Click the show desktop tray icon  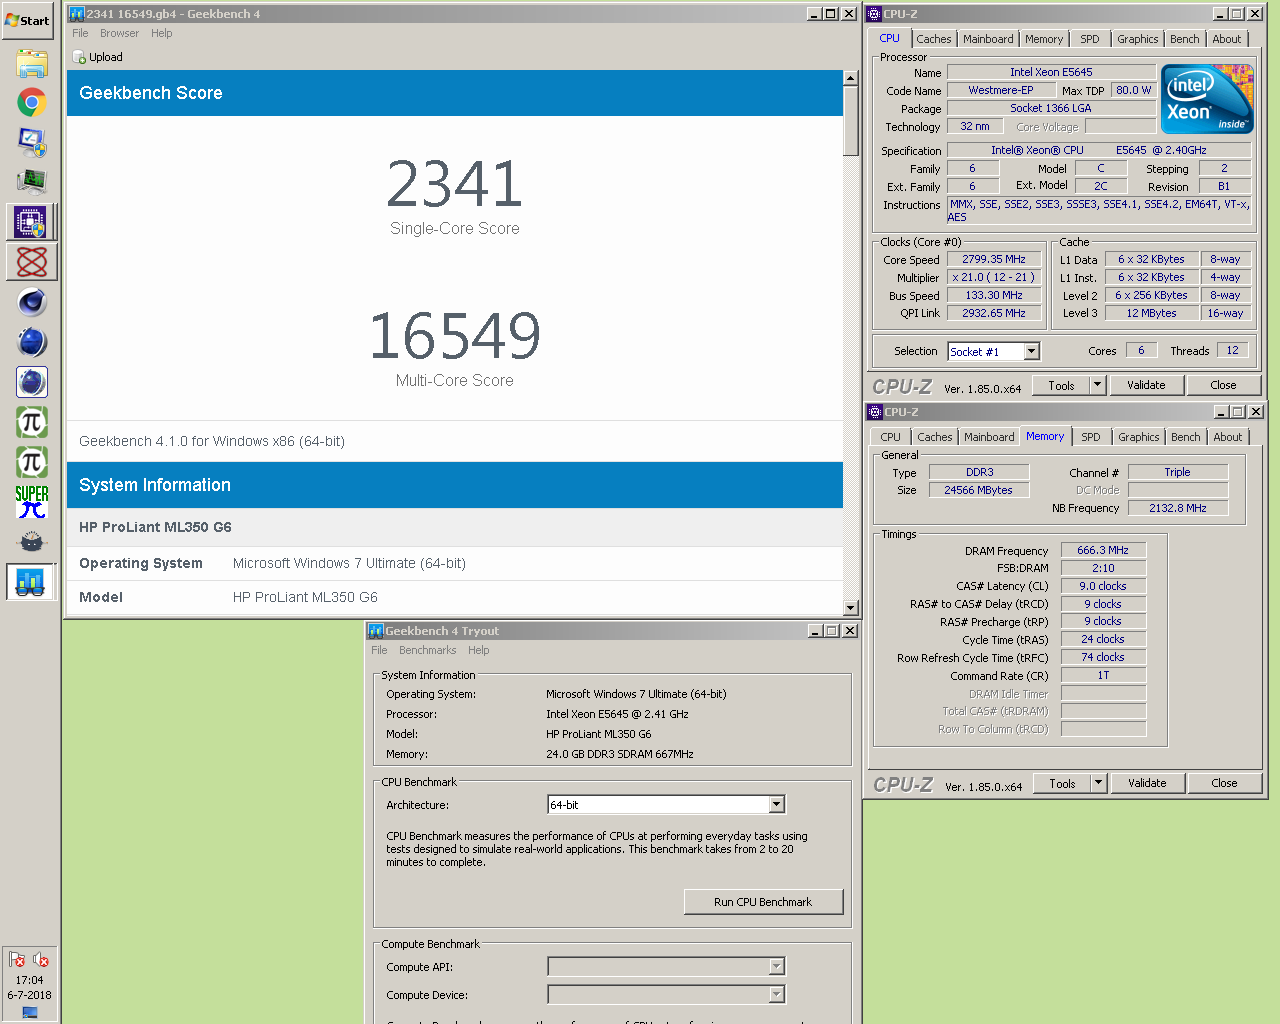click(x=30, y=1012)
